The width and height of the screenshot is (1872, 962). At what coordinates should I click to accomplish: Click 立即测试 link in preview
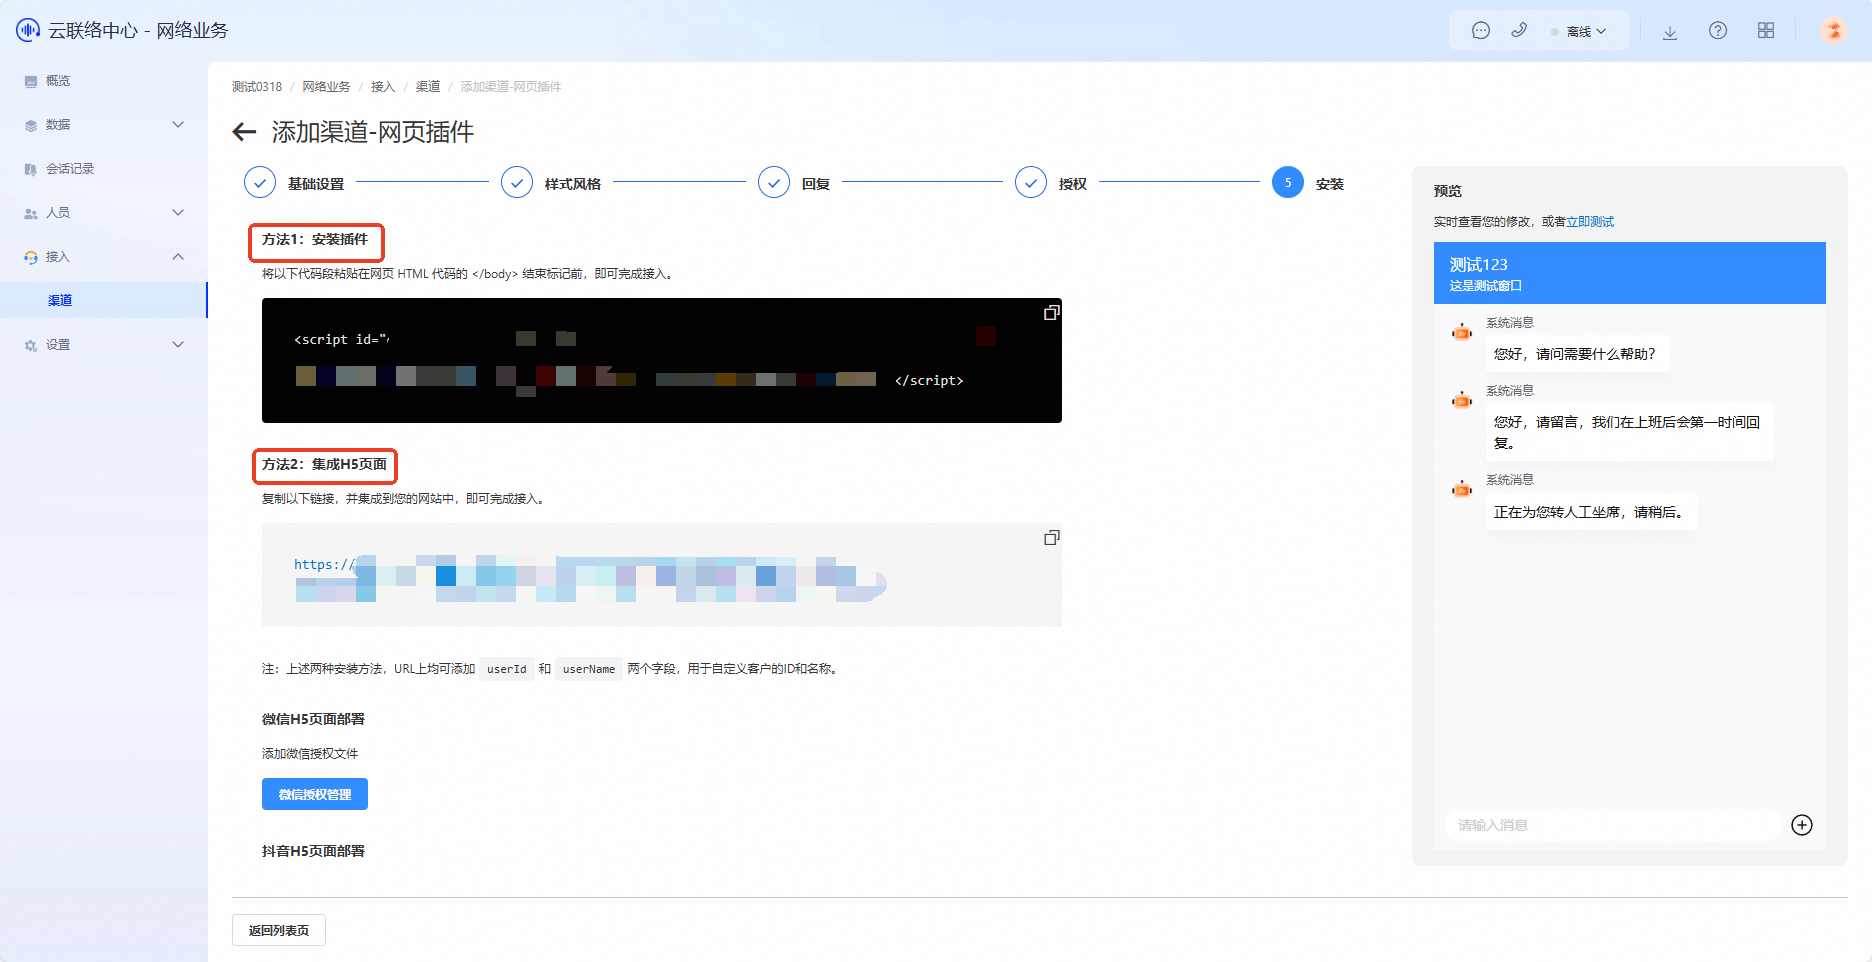(x=1590, y=222)
